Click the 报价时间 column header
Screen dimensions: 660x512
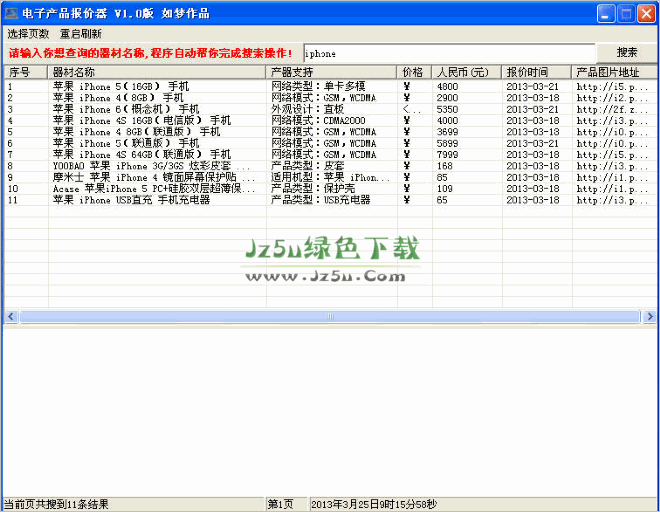pyautogui.click(x=537, y=72)
